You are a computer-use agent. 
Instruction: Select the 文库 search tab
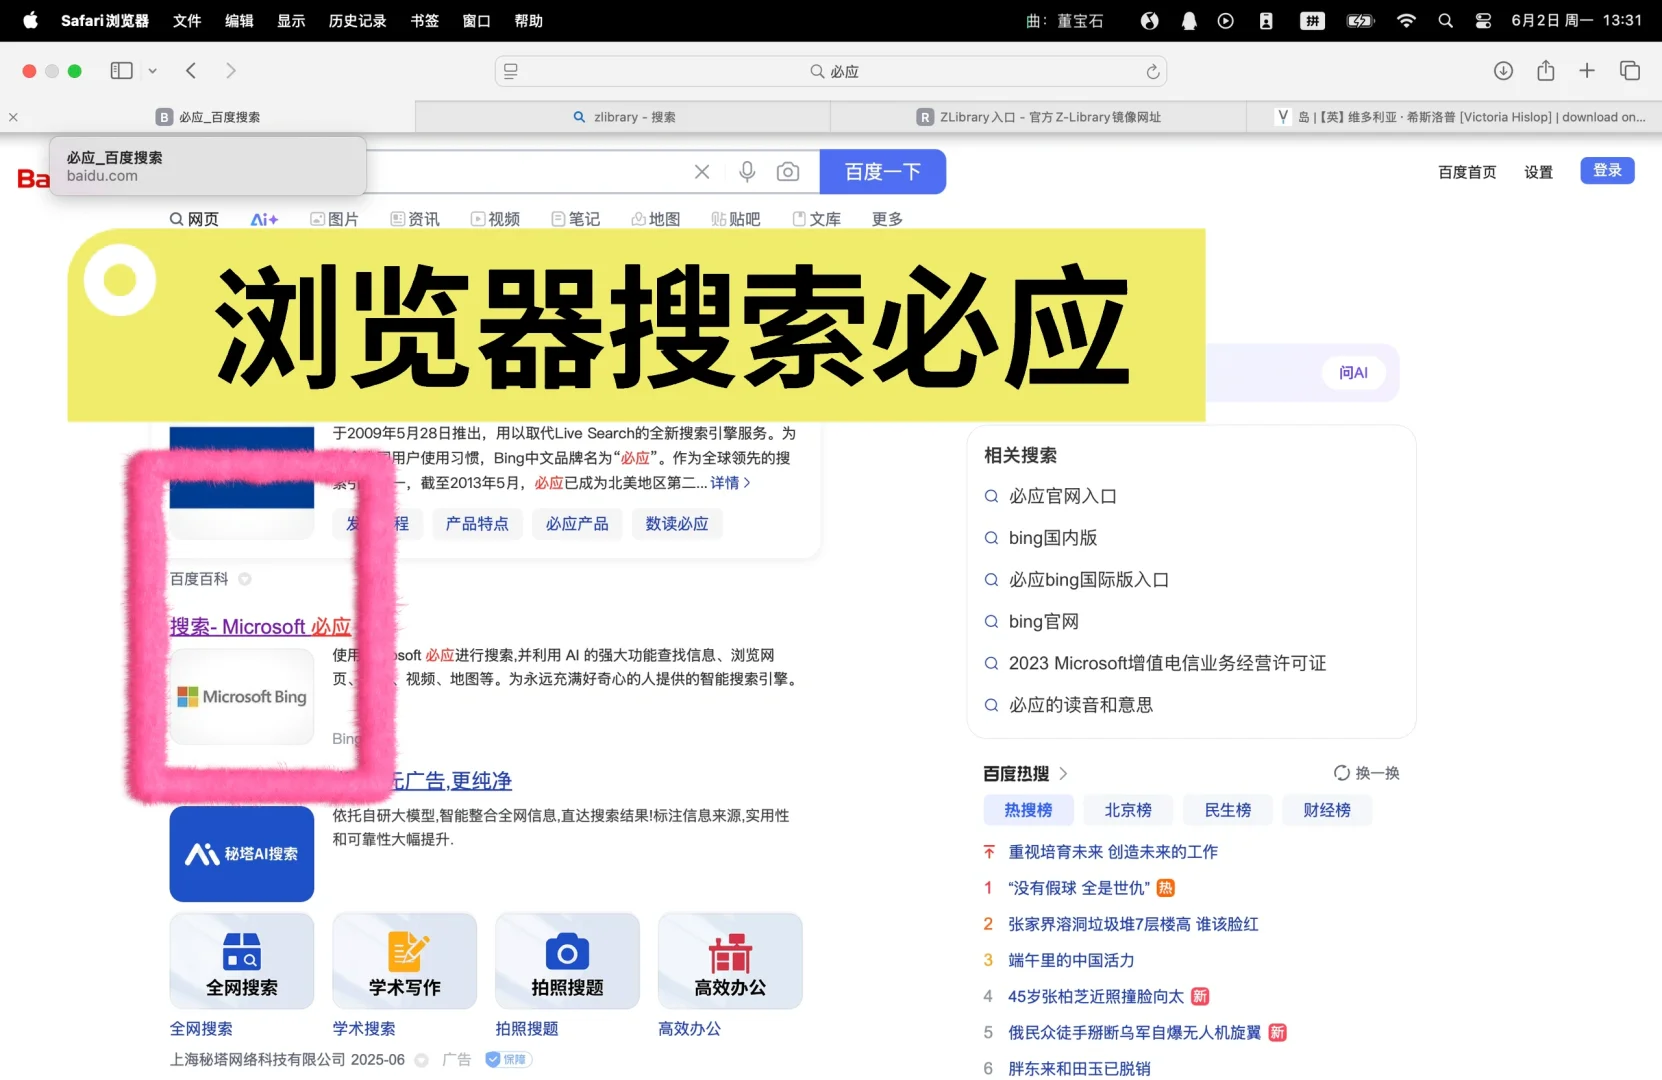pyautogui.click(x=817, y=219)
